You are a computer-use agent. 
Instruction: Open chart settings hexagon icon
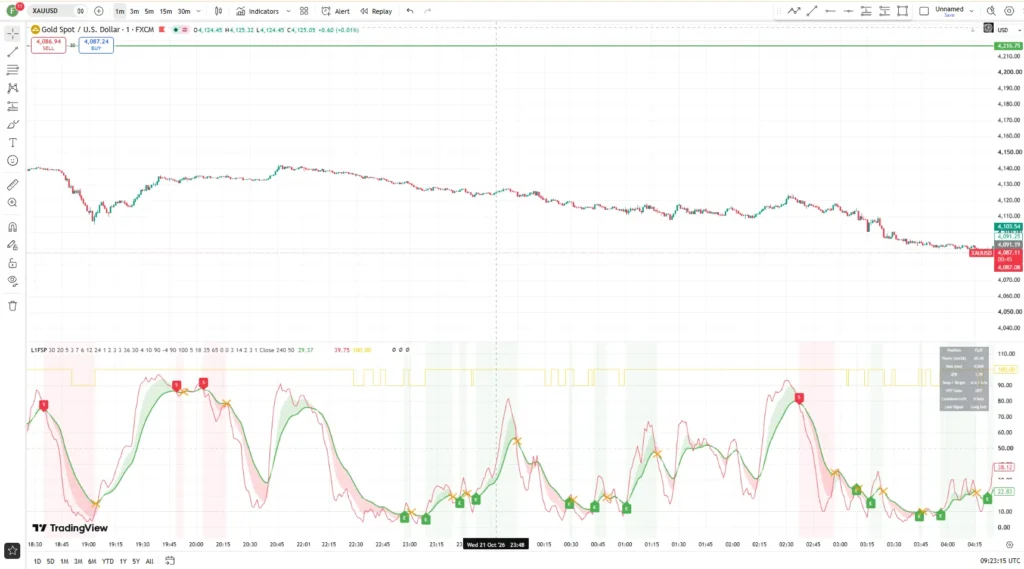[1009, 11]
